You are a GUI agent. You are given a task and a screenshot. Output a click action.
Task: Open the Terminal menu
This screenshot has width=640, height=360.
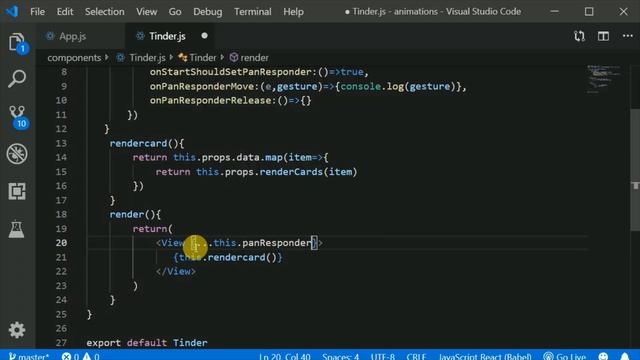click(253, 11)
